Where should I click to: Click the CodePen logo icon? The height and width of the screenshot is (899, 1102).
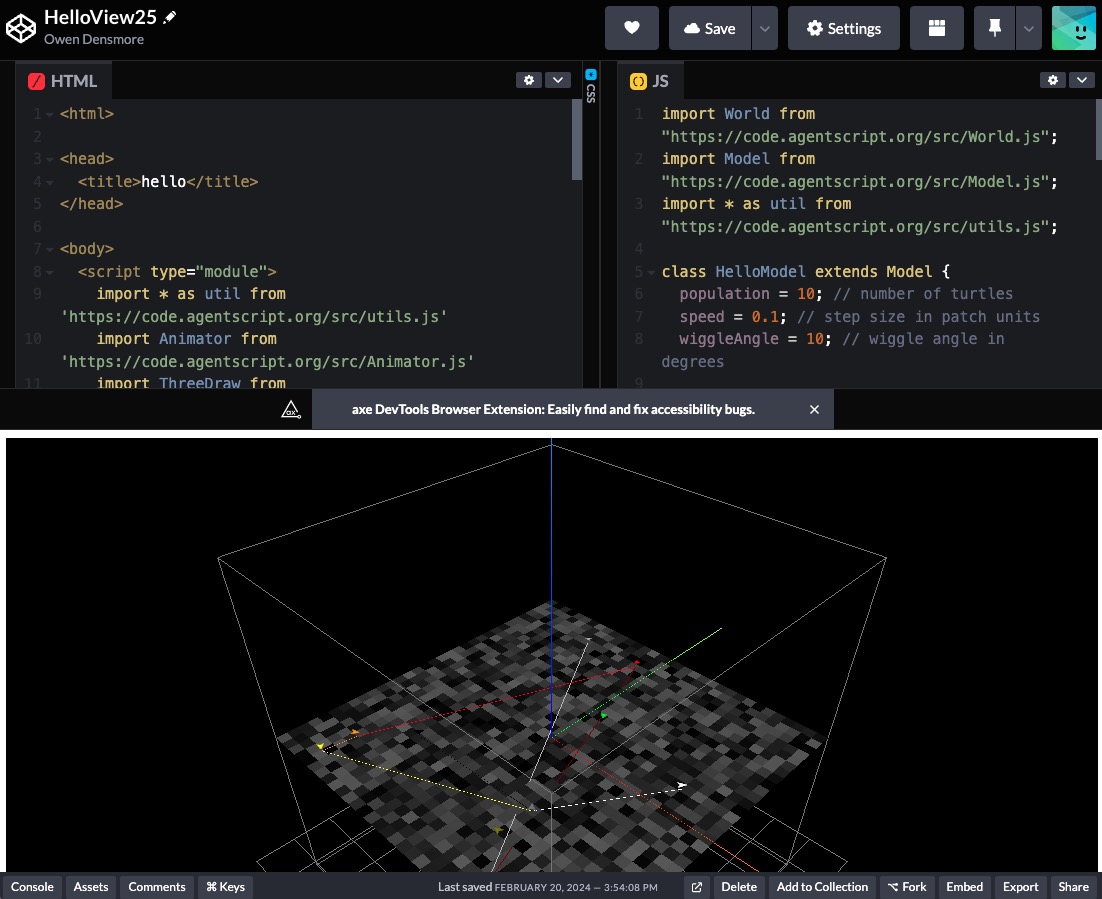pos(21,28)
